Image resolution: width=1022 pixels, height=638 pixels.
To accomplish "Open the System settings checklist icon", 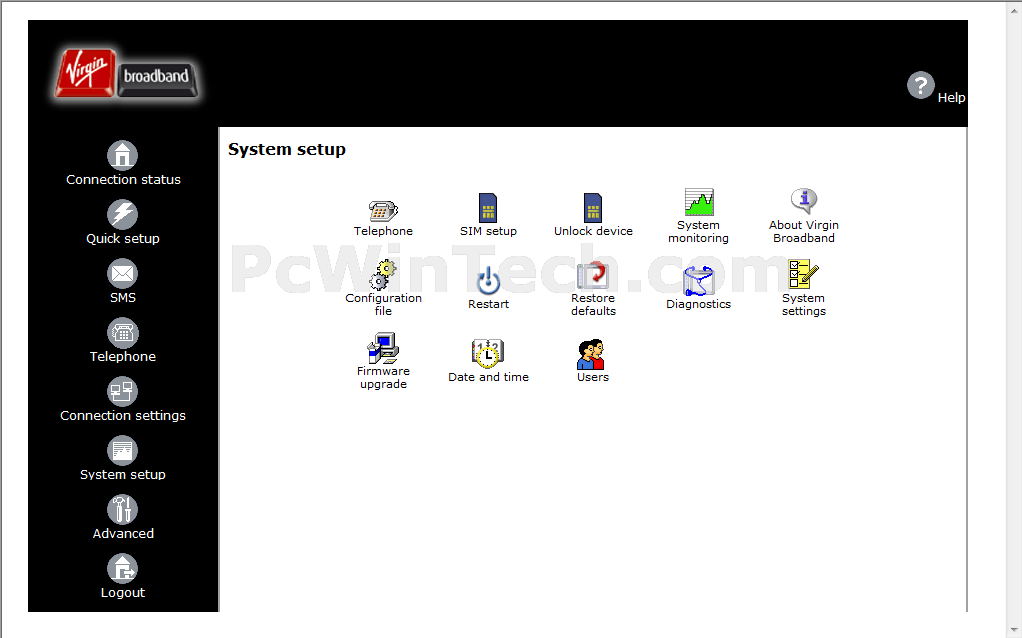I will tap(804, 274).
